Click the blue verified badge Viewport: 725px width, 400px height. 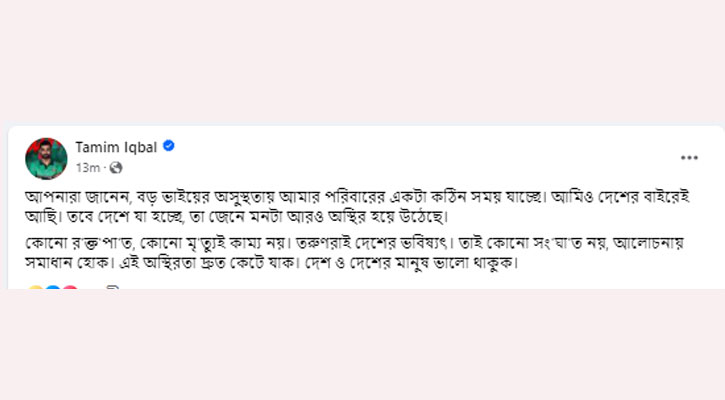[x=169, y=147]
